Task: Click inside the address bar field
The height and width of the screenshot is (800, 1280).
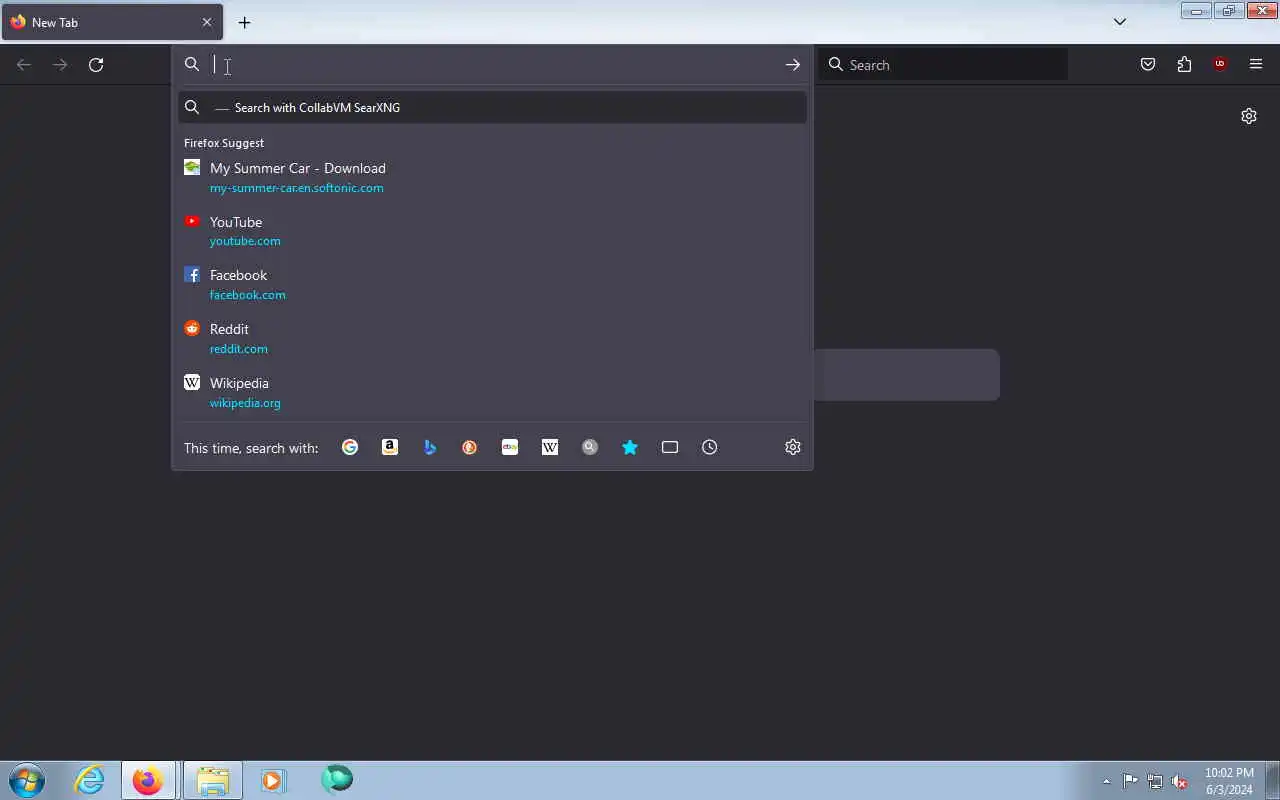Action: pyautogui.click(x=492, y=65)
